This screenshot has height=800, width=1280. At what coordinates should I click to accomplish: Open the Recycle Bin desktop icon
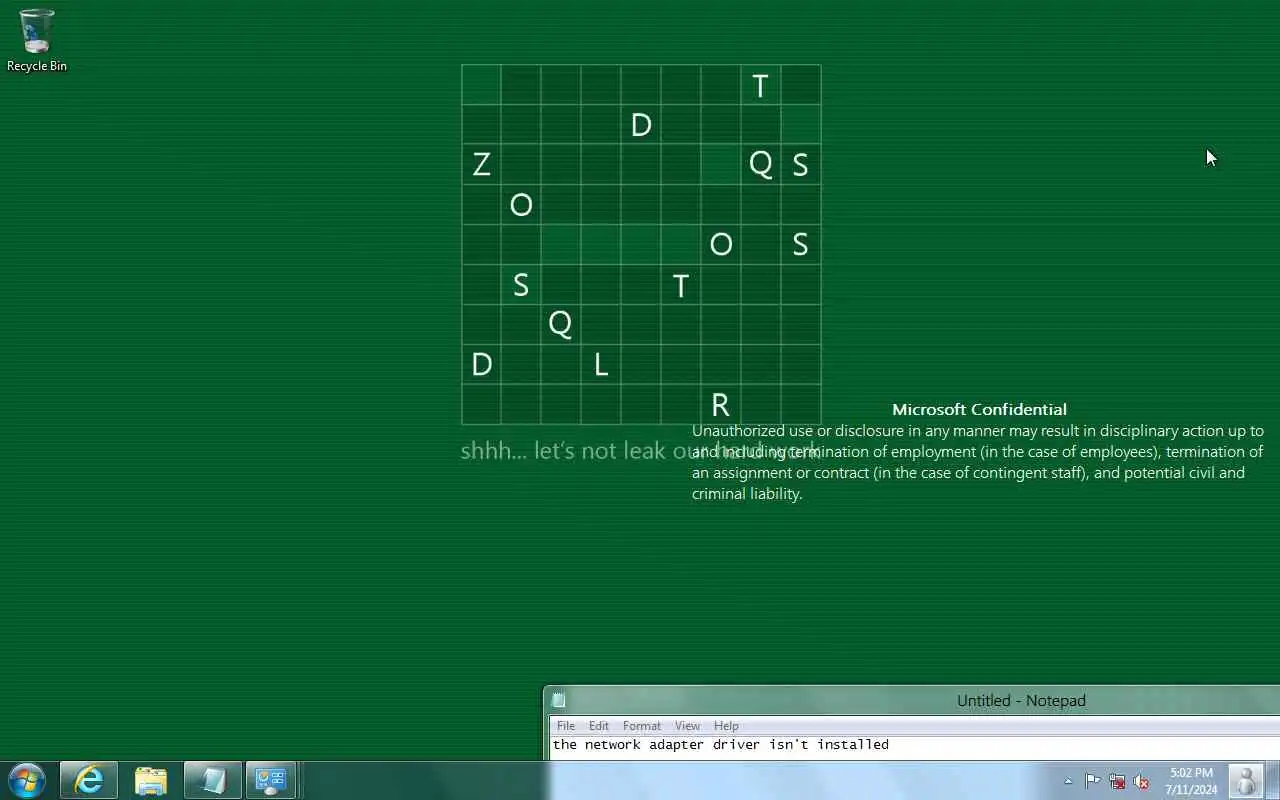pos(37,41)
